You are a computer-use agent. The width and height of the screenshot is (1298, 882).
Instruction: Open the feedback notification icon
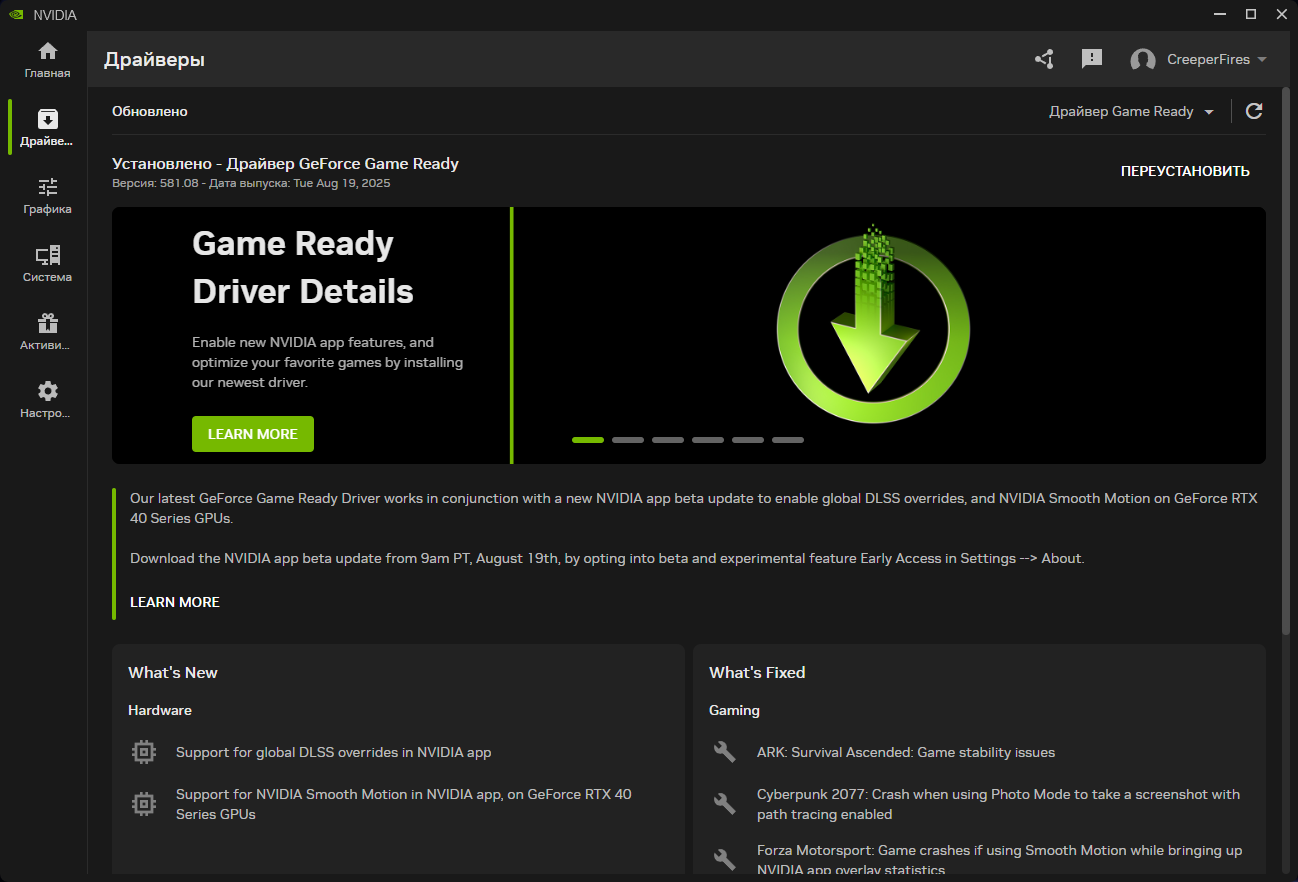tap(1092, 59)
